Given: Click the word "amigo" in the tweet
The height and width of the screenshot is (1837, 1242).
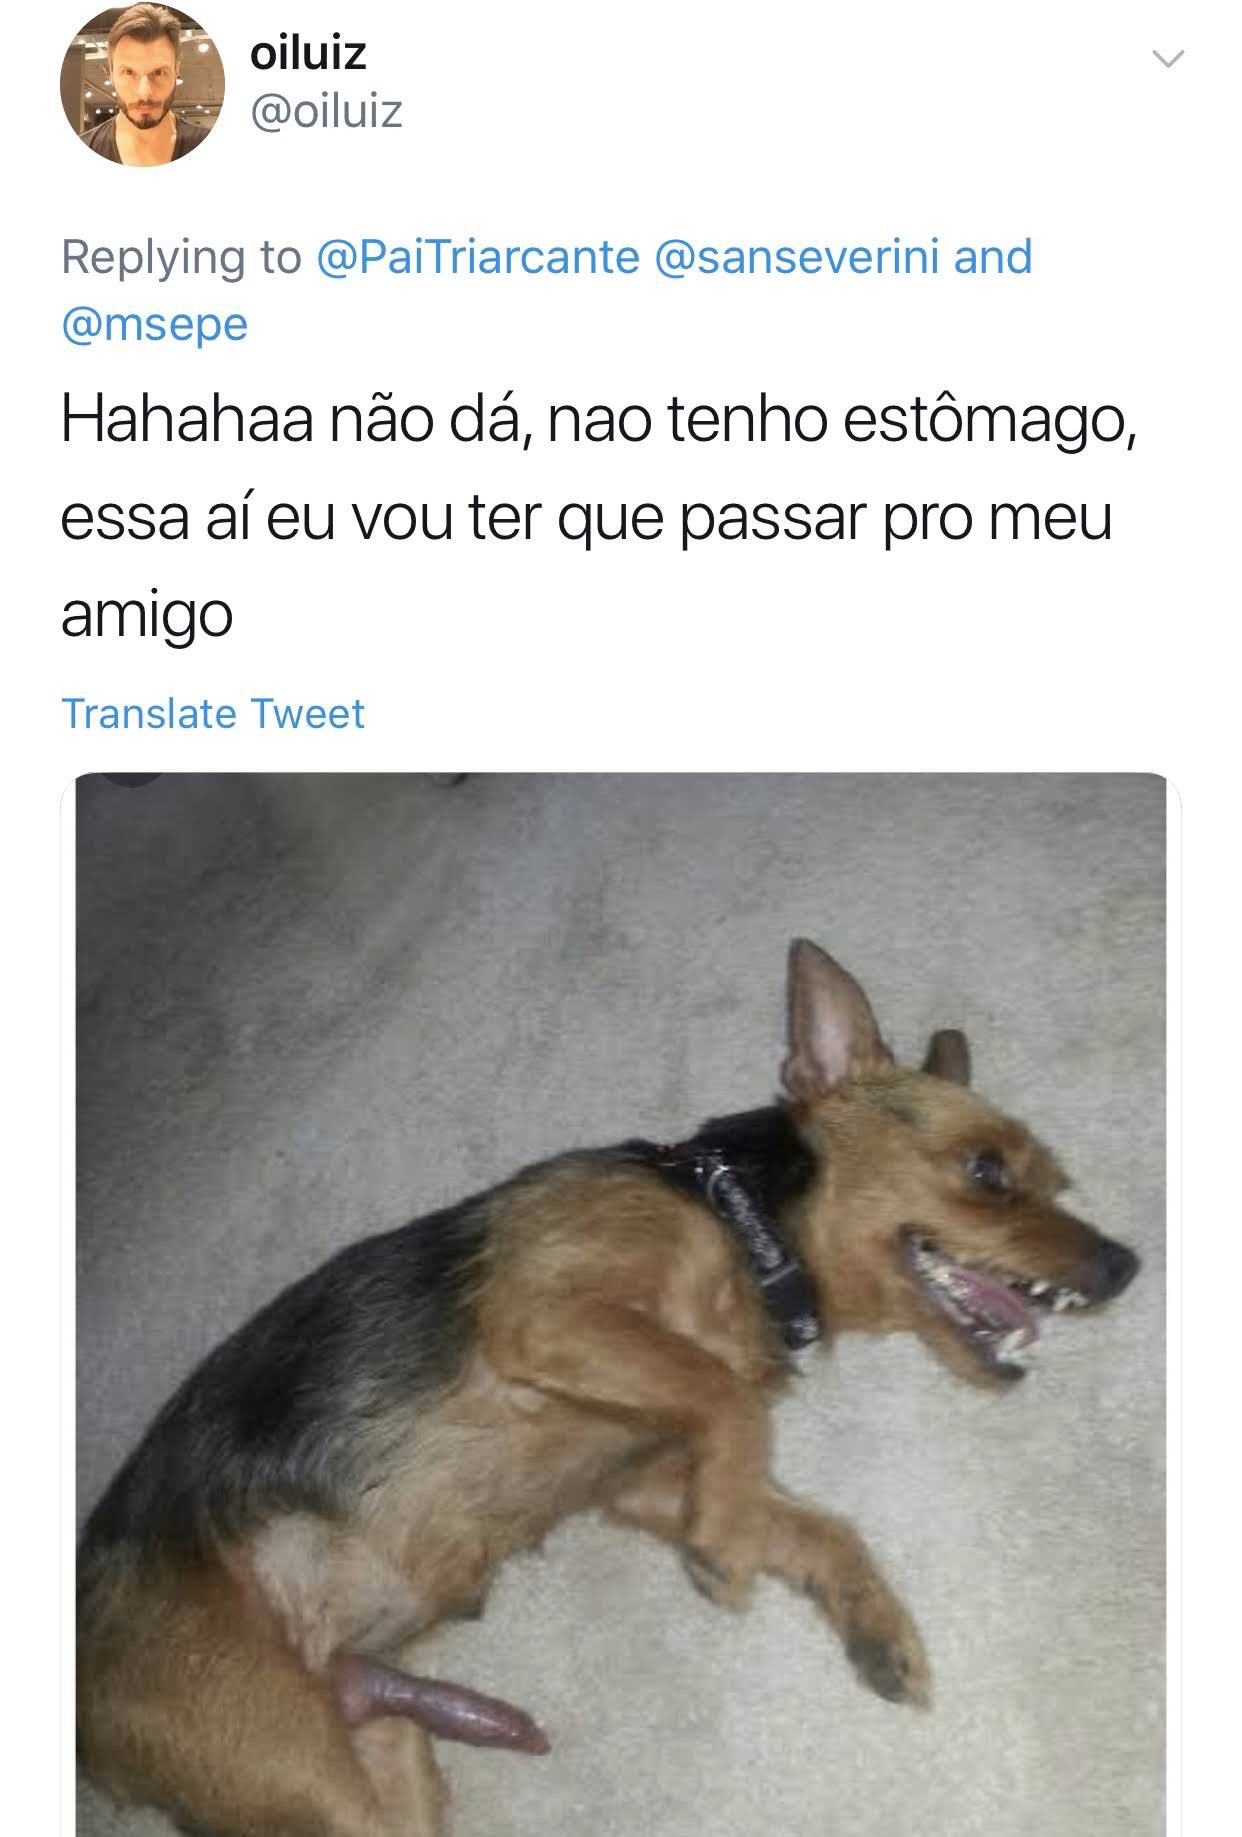Looking at the screenshot, I should (x=147, y=616).
